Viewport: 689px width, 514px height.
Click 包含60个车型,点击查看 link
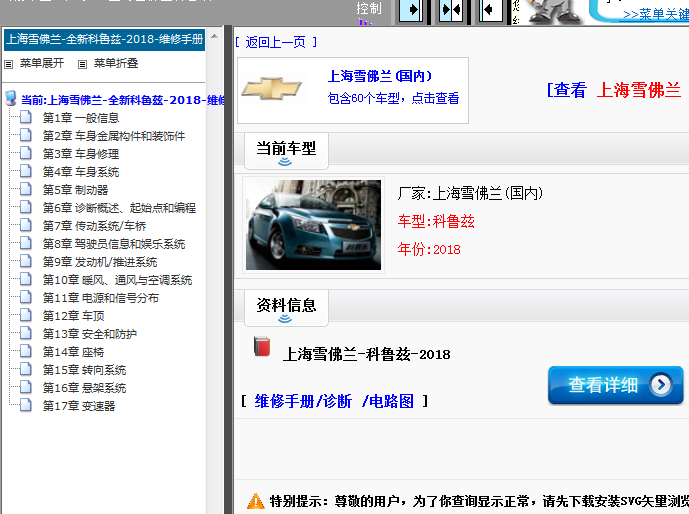tap(393, 98)
